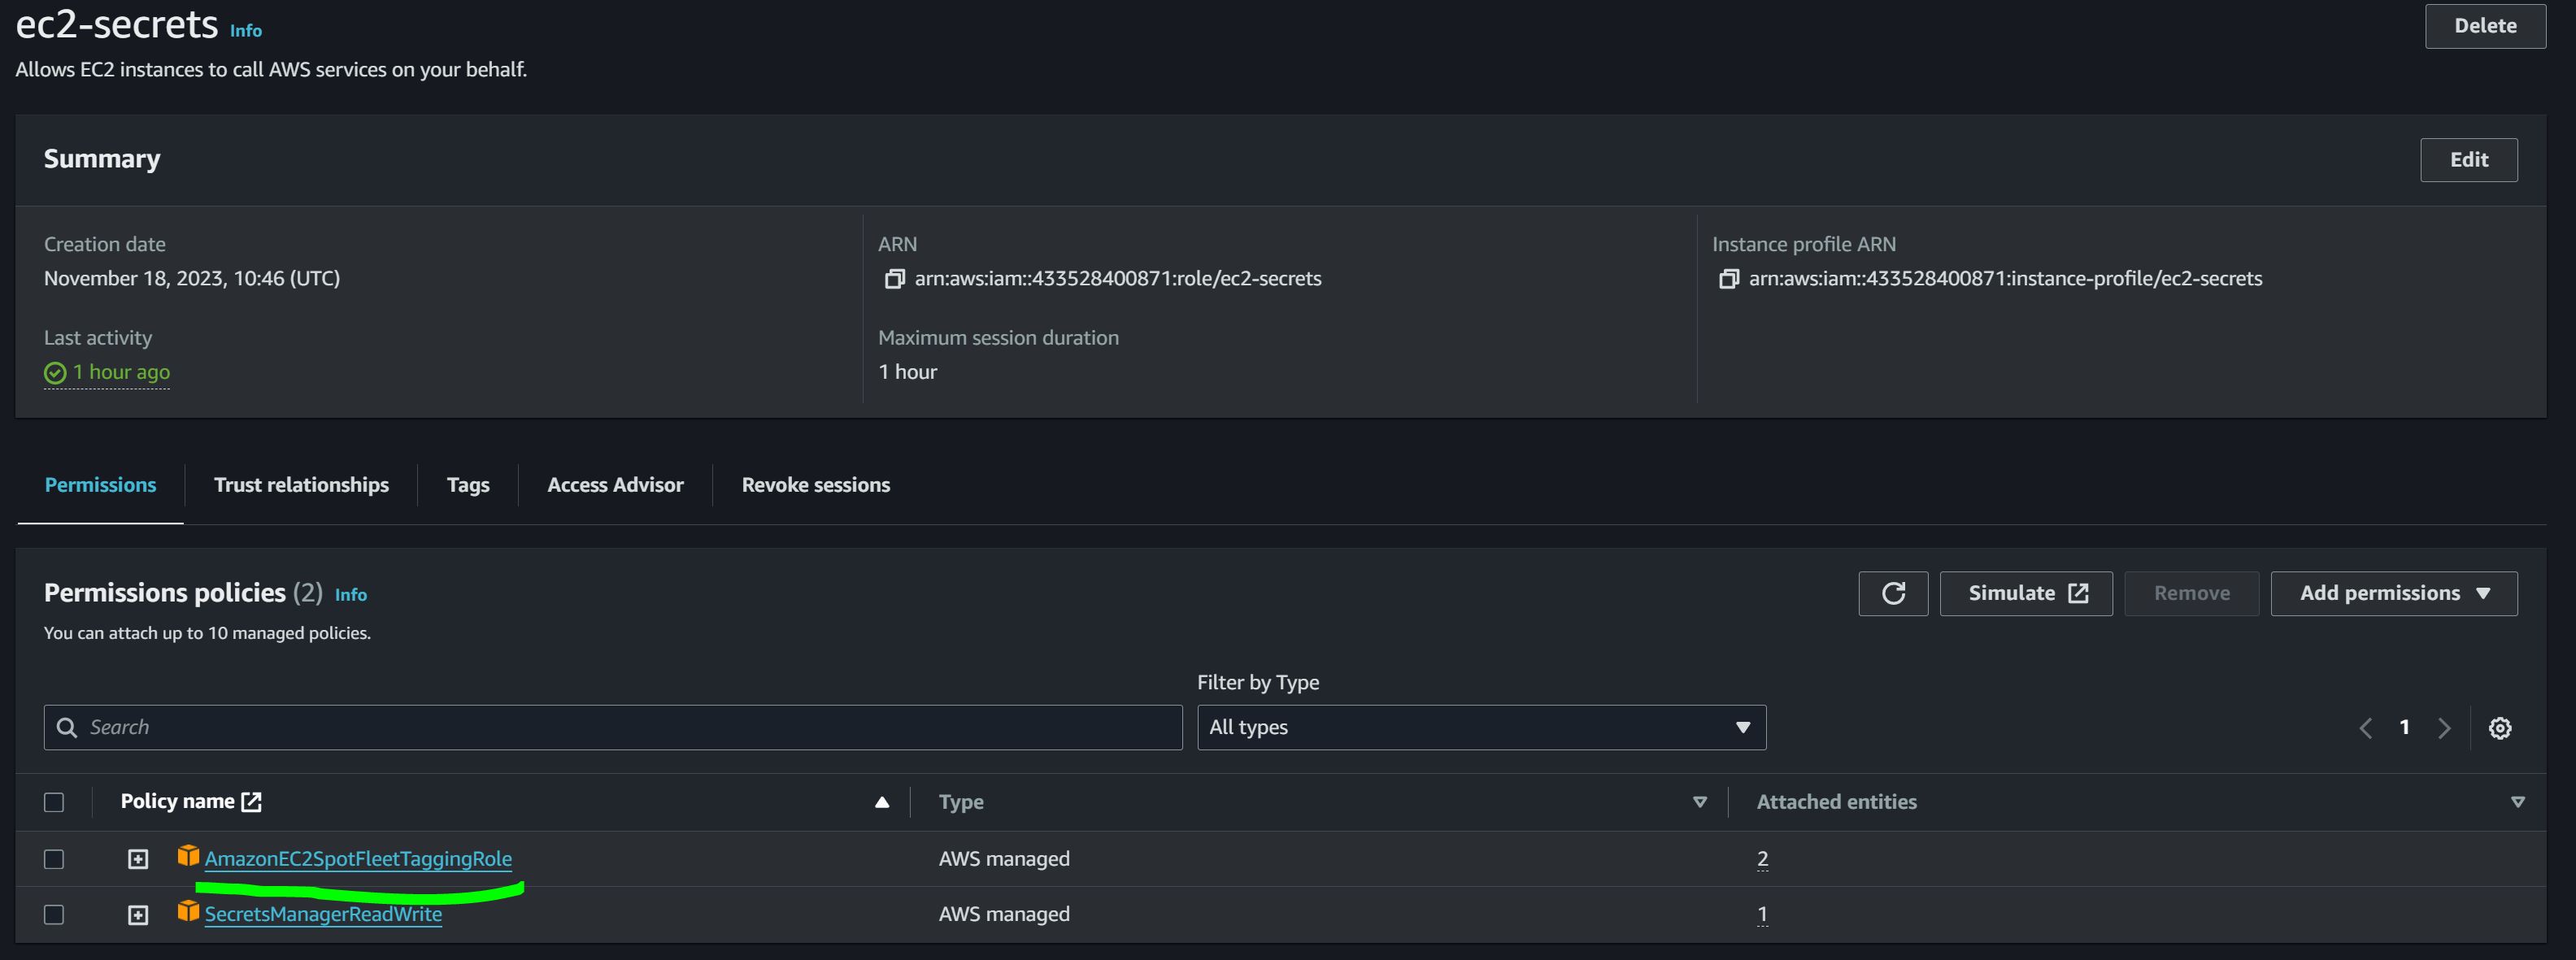
Task: Open the Access Advisor tab
Action: pyautogui.click(x=615, y=485)
